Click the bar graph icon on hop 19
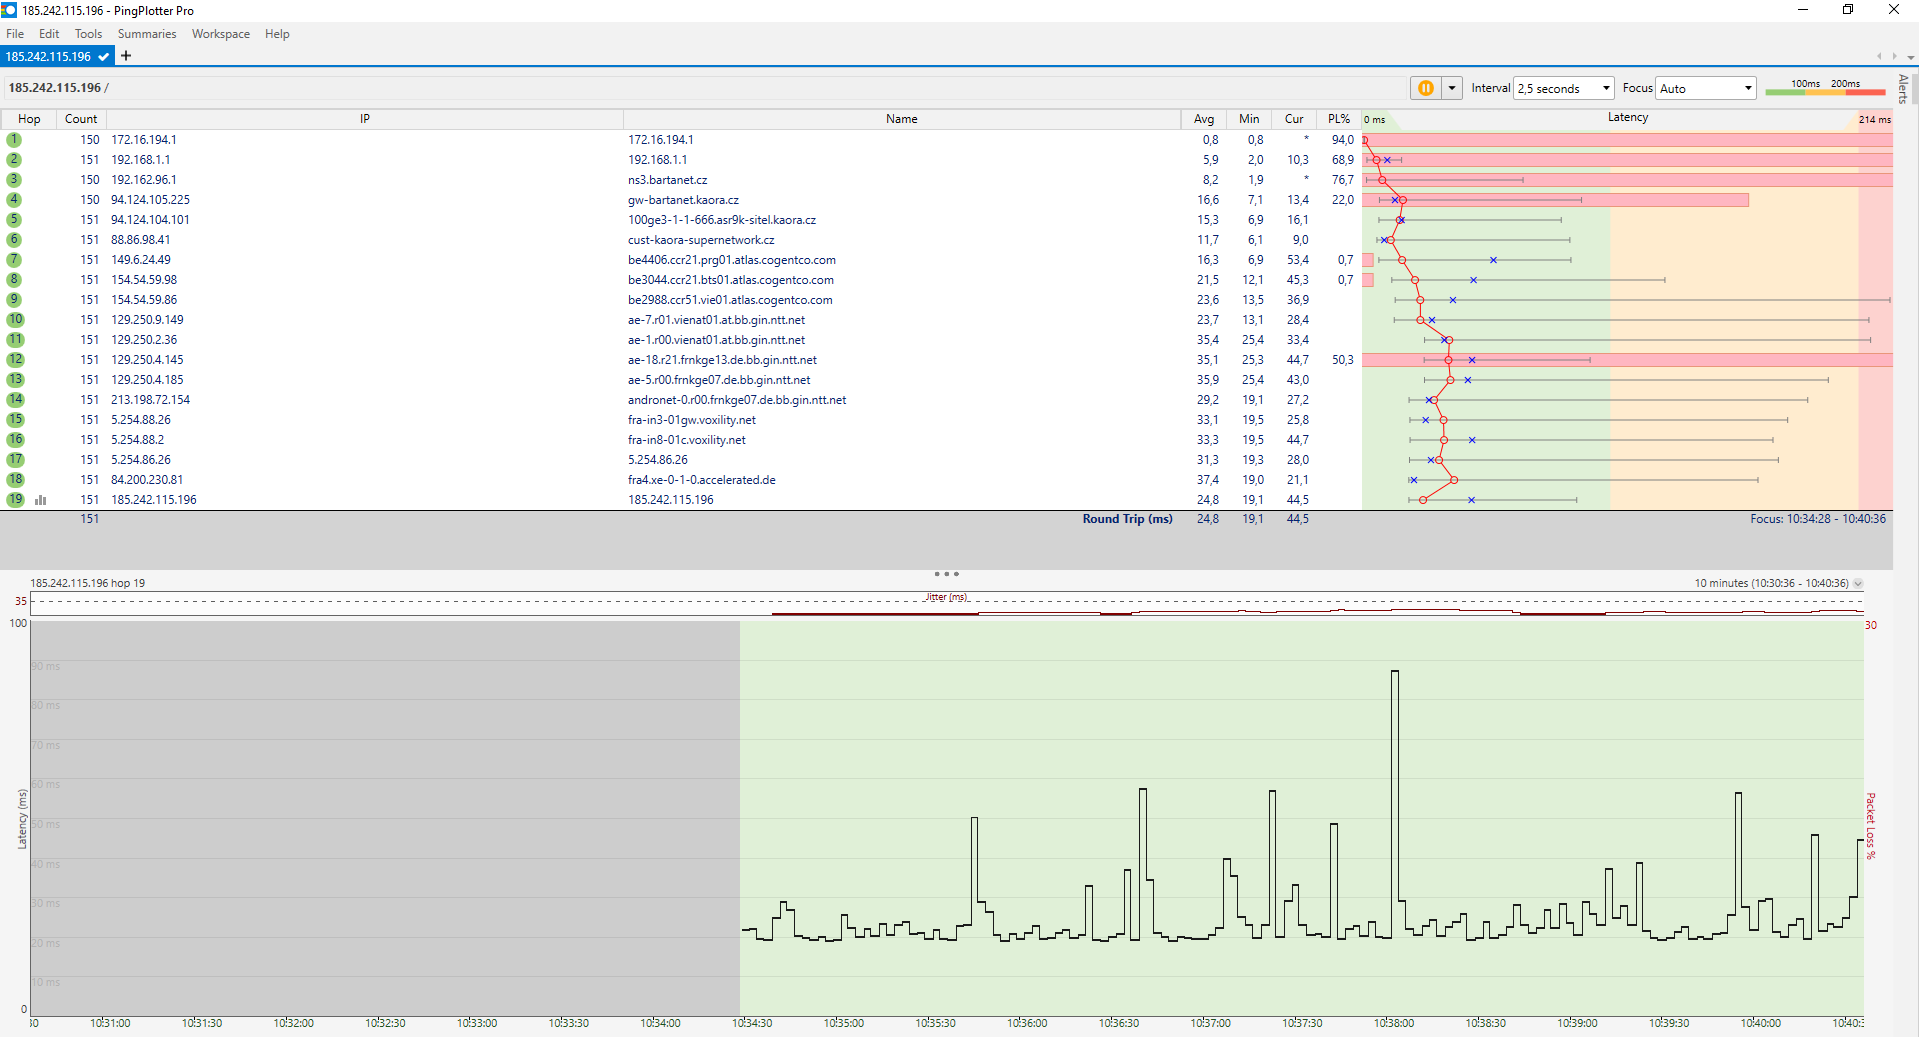Screen dimensions: 1919x1037 click(x=41, y=500)
